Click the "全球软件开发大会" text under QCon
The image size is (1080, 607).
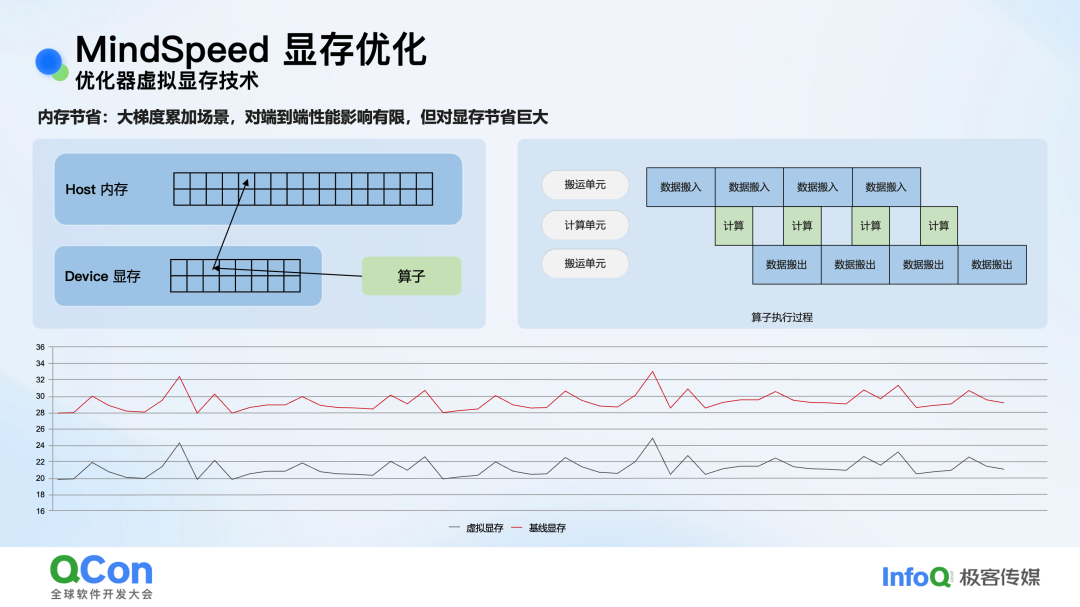[101, 594]
